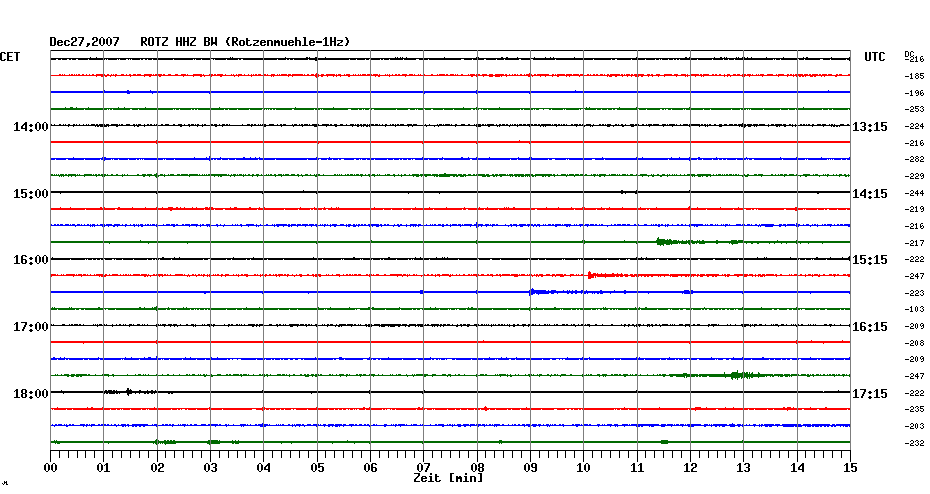Click minute tick label 11 on bottom axis
The image size is (930, 494).
coord(637,468)
